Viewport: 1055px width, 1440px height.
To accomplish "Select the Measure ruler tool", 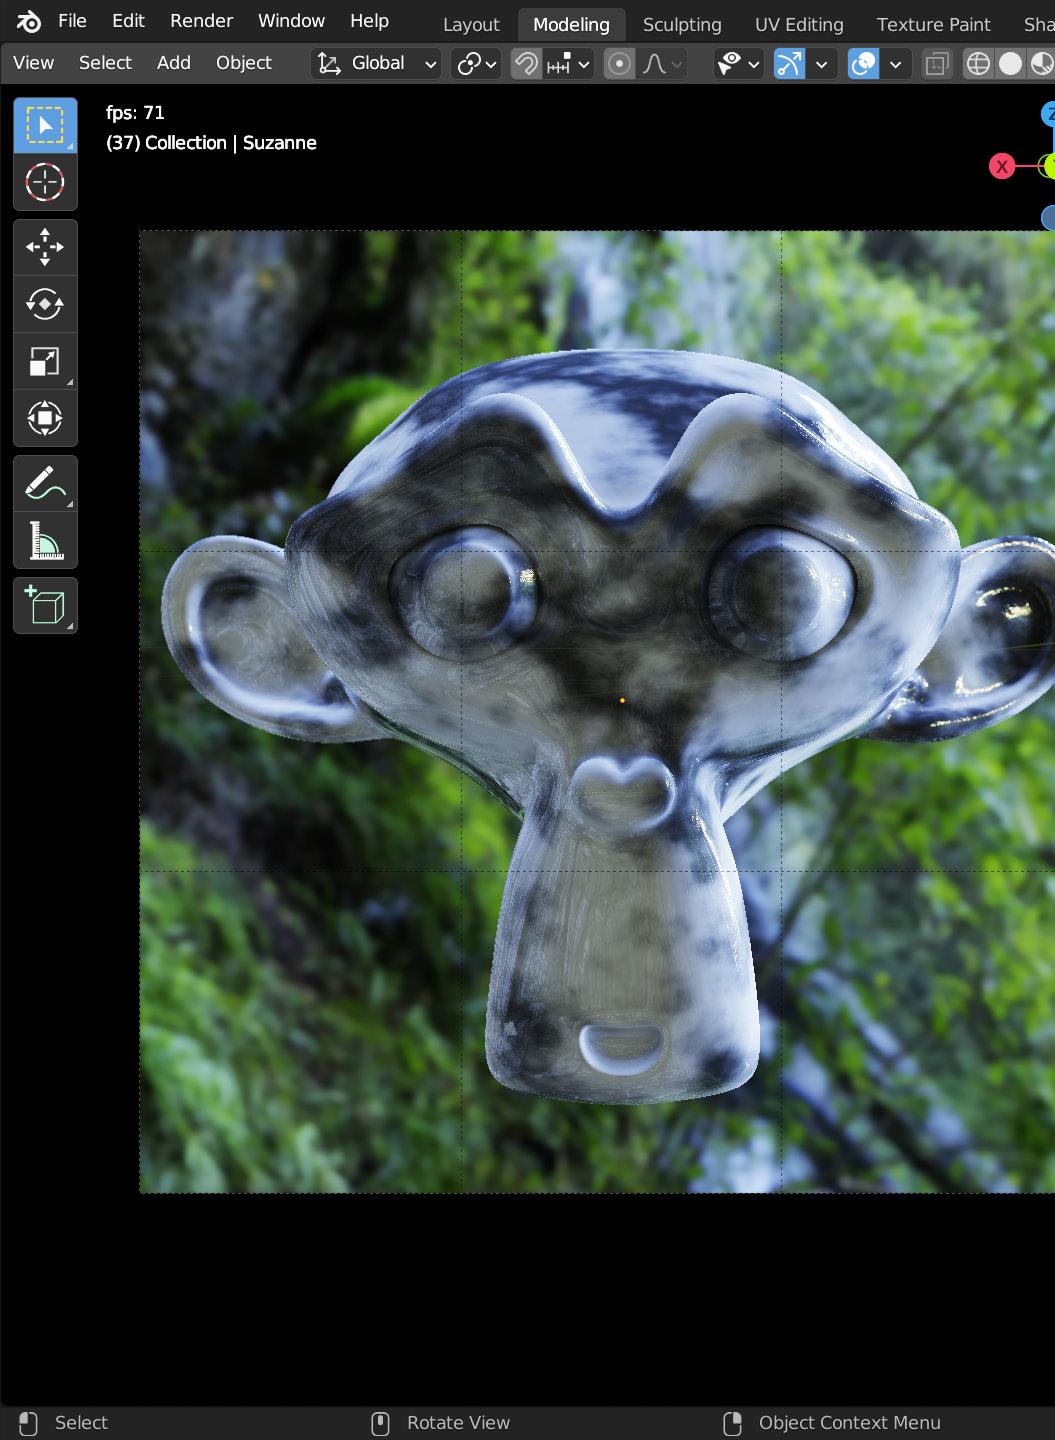I will pos(45,541).
